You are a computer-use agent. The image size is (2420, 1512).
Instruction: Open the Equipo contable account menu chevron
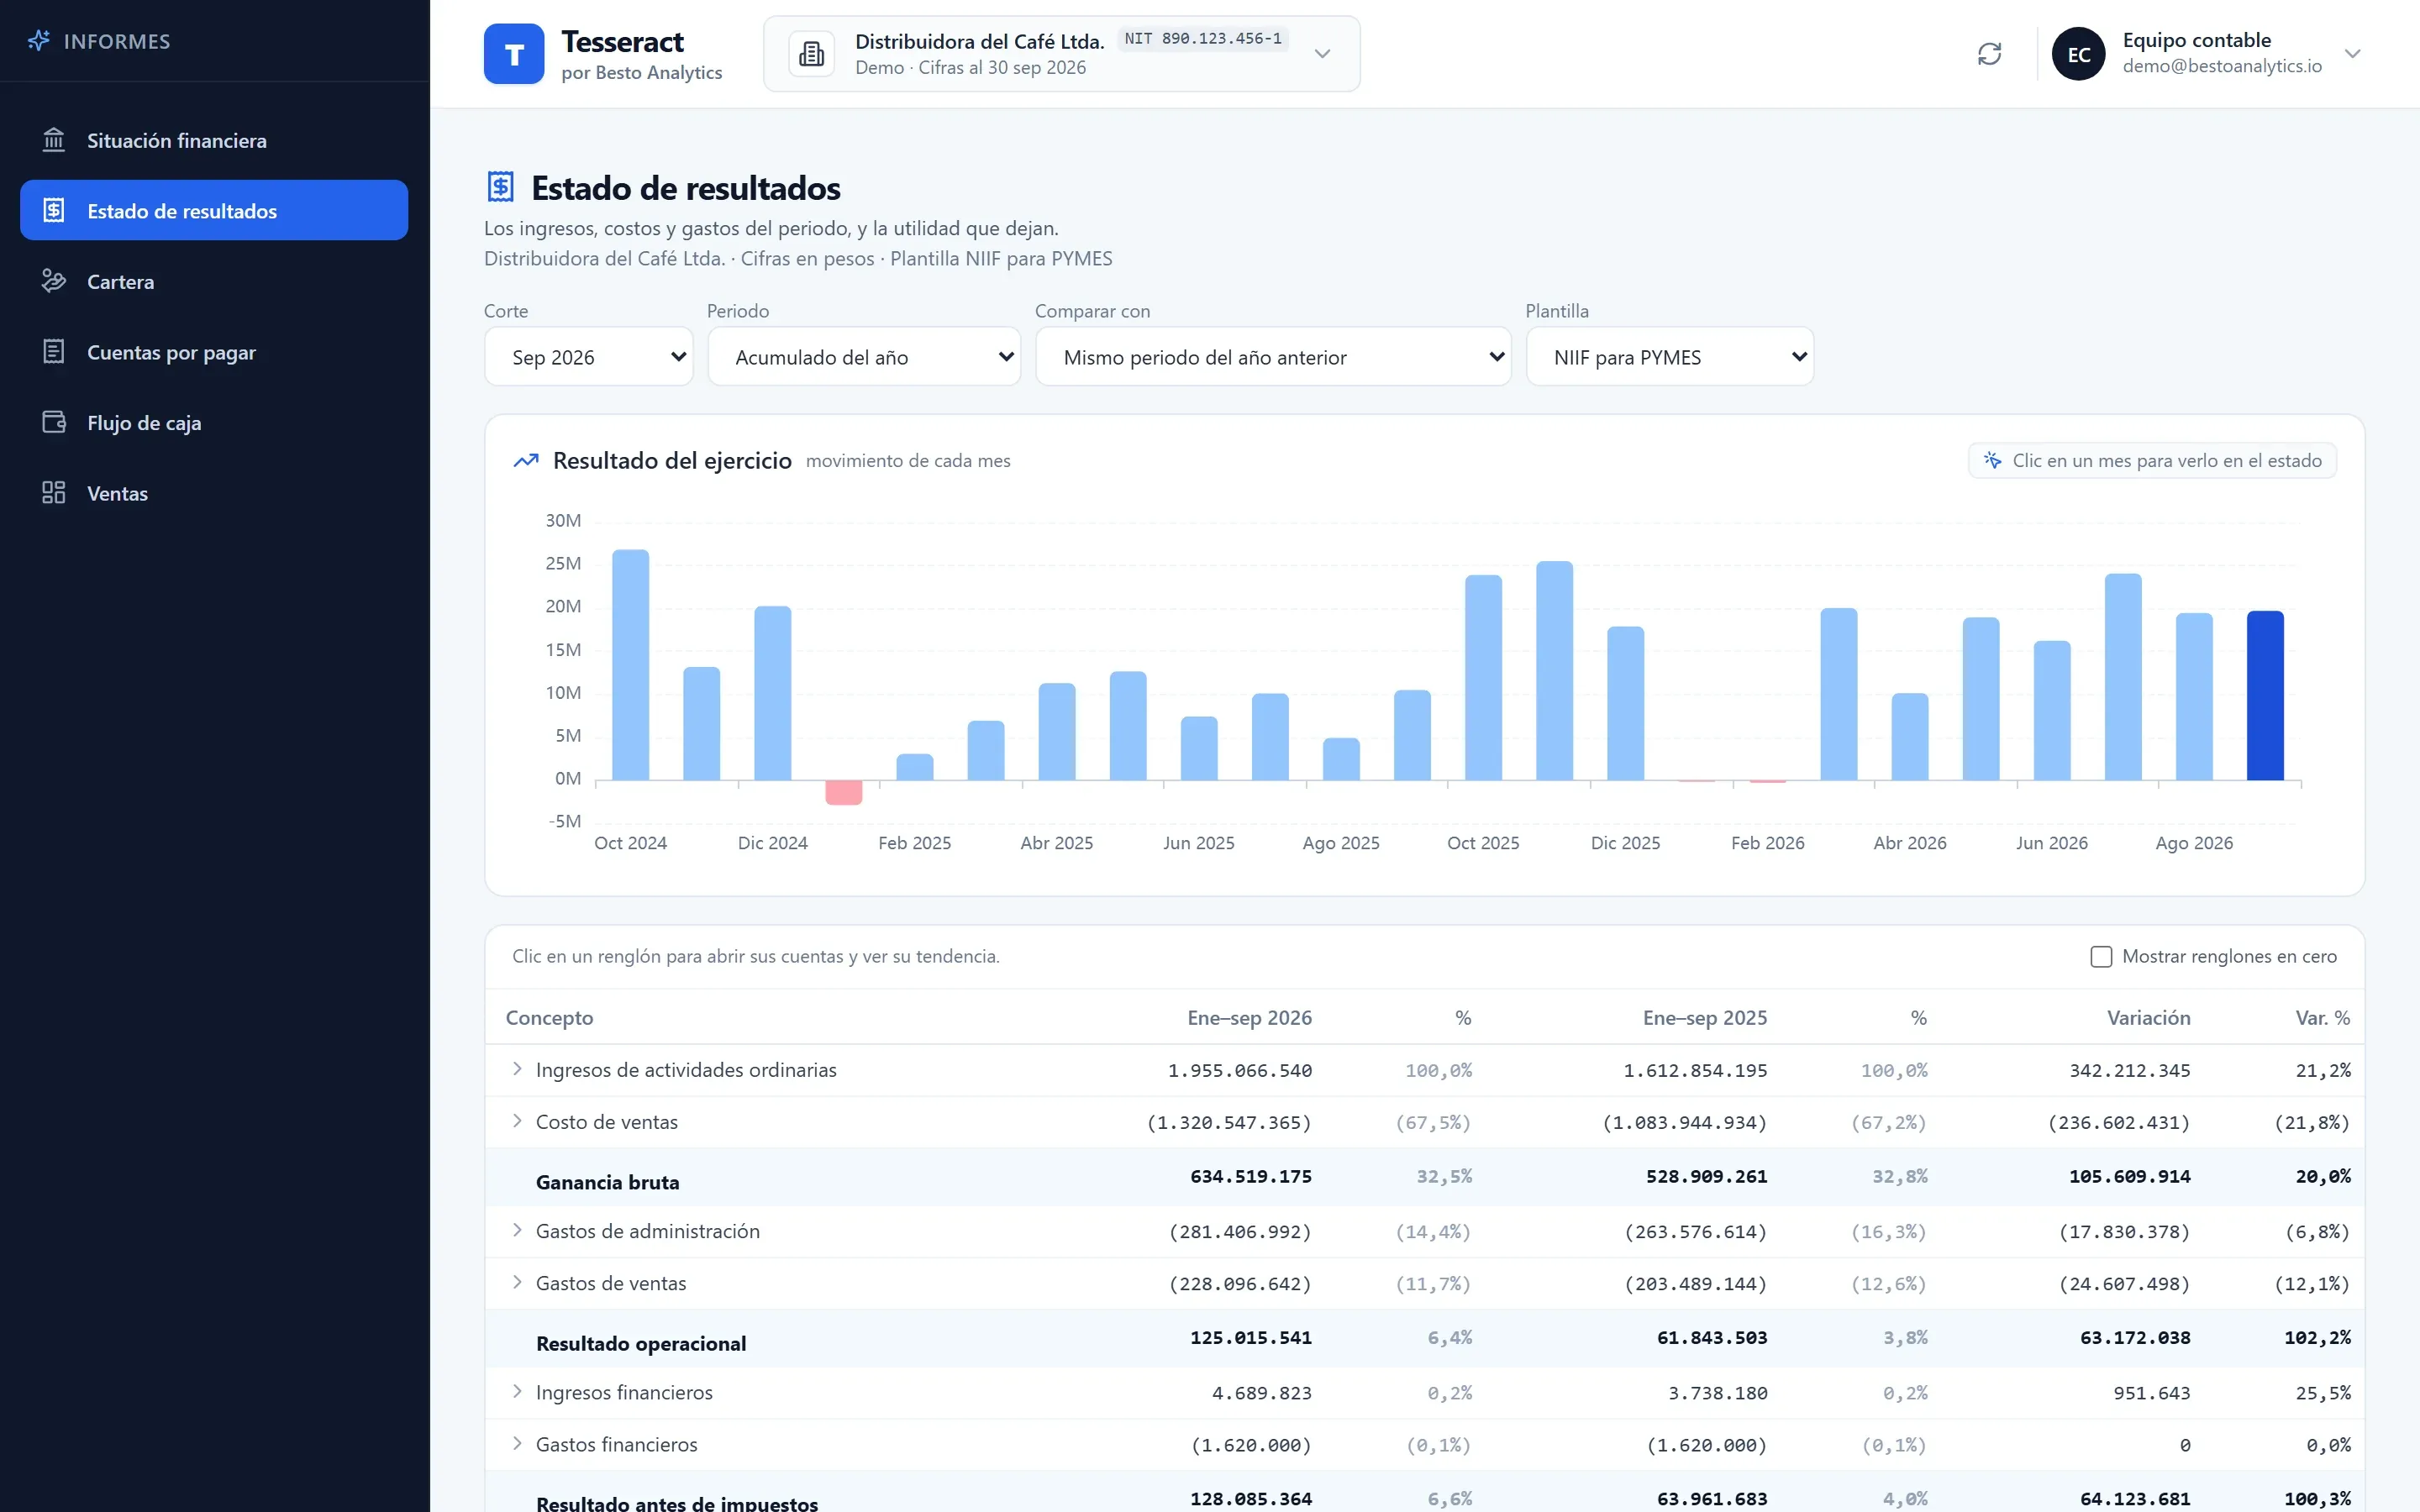click(2353, 54)
